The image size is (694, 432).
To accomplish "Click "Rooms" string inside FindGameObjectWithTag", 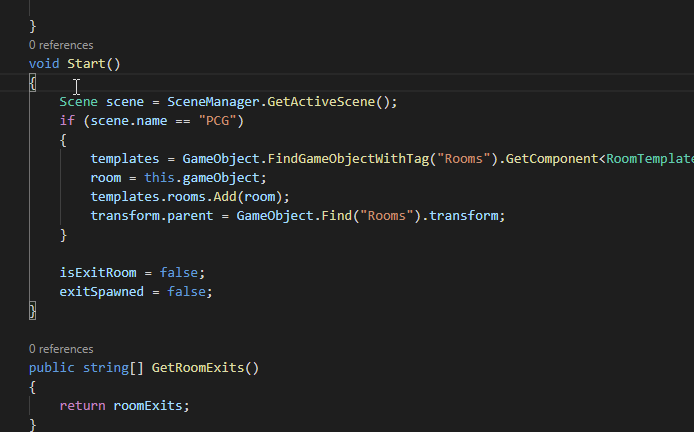I will [463, 159].
